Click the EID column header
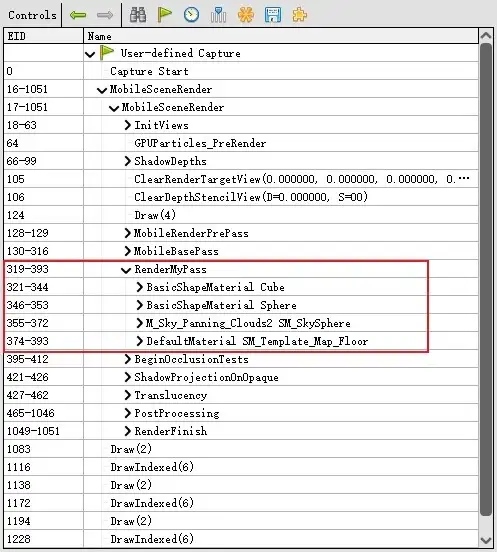Viewport: 497px width, 552px height. [x=43, y=36]
